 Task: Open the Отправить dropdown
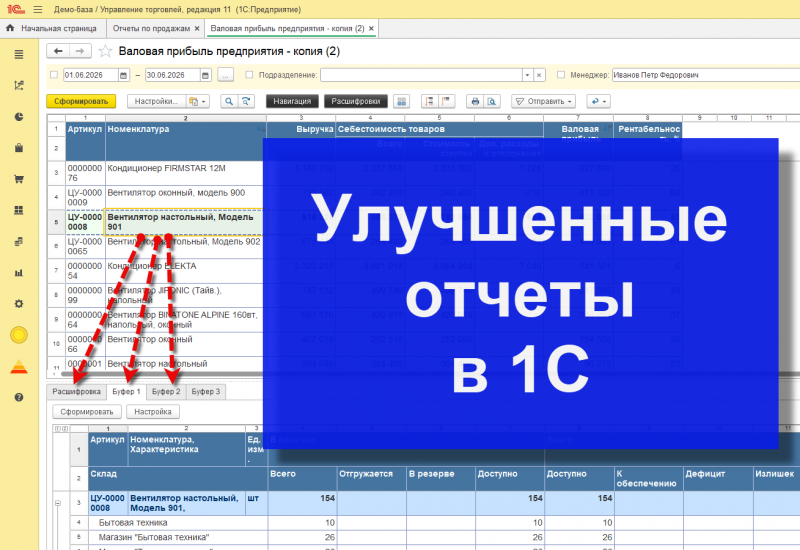[x=543, y=101]
